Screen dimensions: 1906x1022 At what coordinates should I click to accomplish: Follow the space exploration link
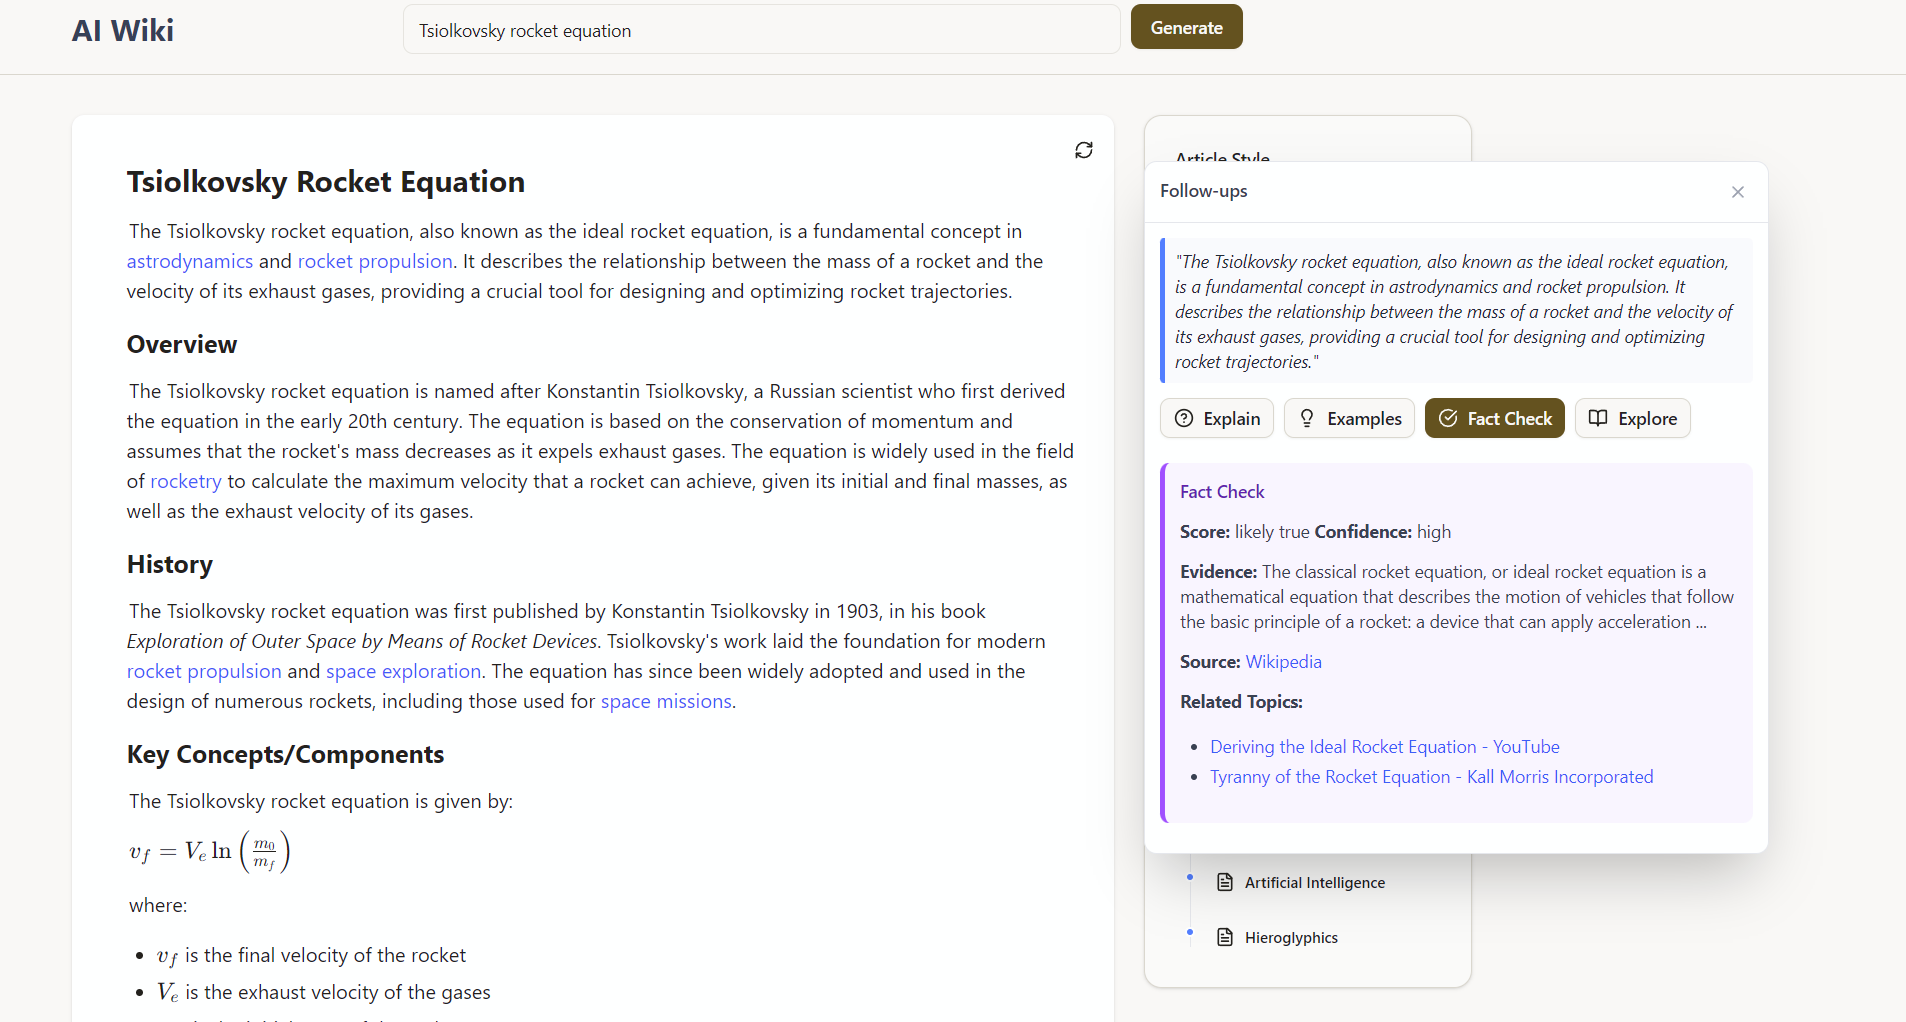click(403, 671)
